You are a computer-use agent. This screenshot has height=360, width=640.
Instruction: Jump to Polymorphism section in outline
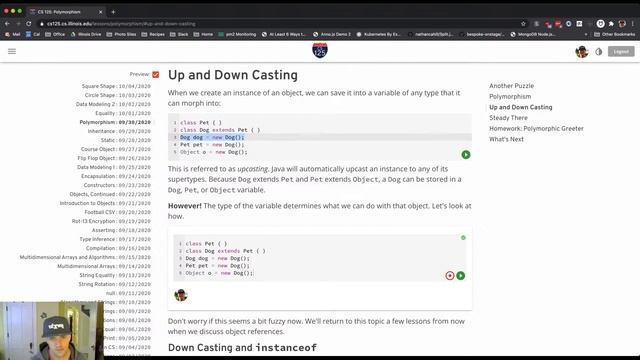coord(510,96)
